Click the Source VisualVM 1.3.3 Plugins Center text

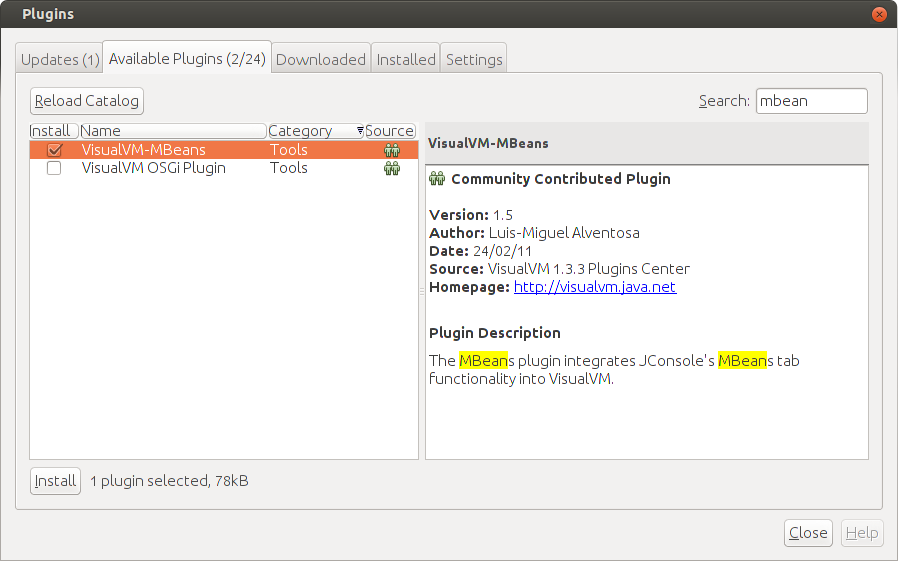560,269
